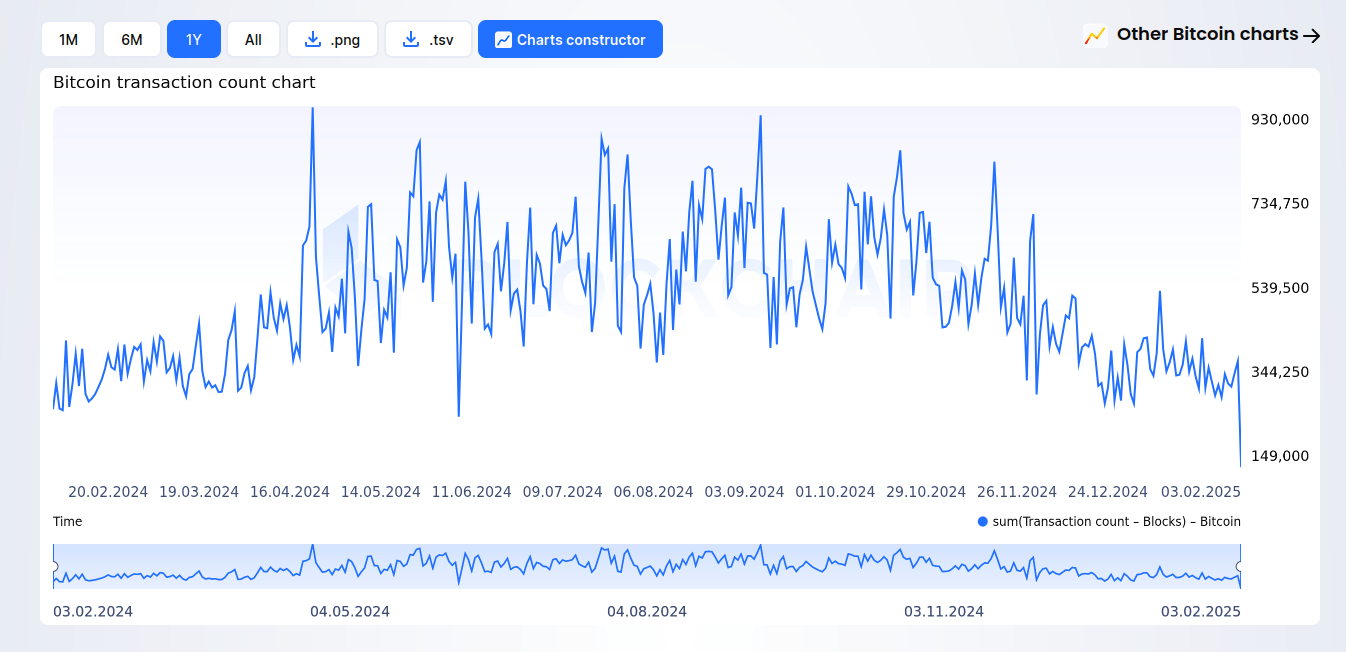
Task: Click the 03.09.2024 x-axis date
Action: (x=745, y=492)
